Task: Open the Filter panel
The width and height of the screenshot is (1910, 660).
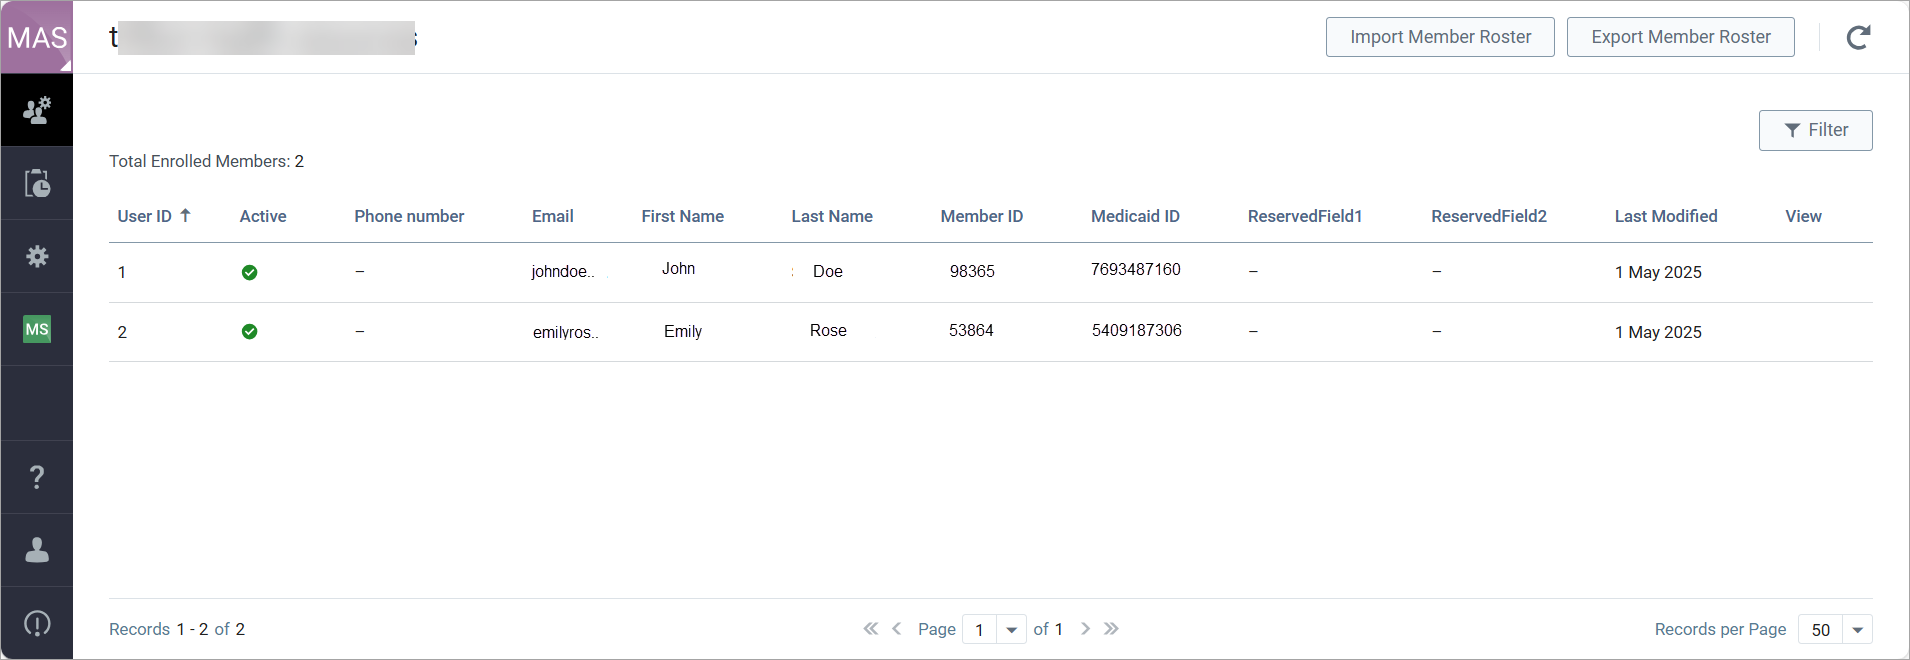Action: pos(1815,130)
